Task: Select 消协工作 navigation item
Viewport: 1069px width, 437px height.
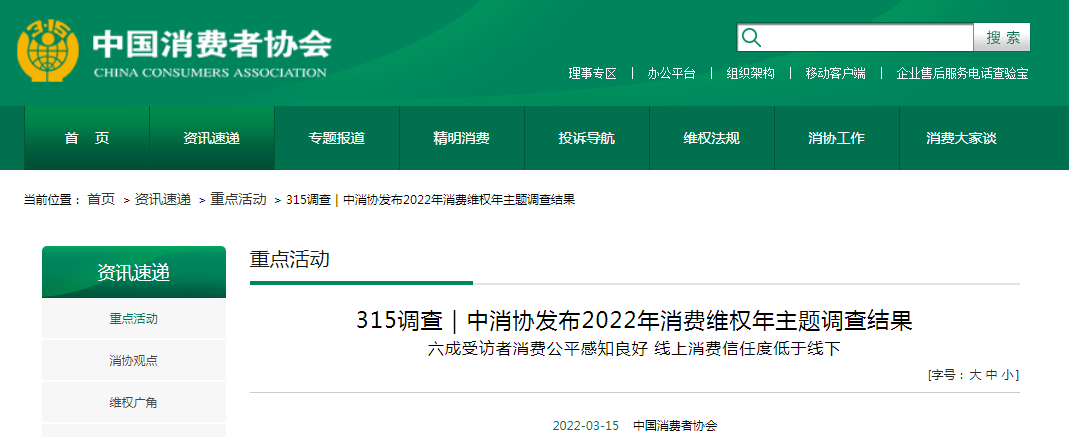Action: [837, 138]
